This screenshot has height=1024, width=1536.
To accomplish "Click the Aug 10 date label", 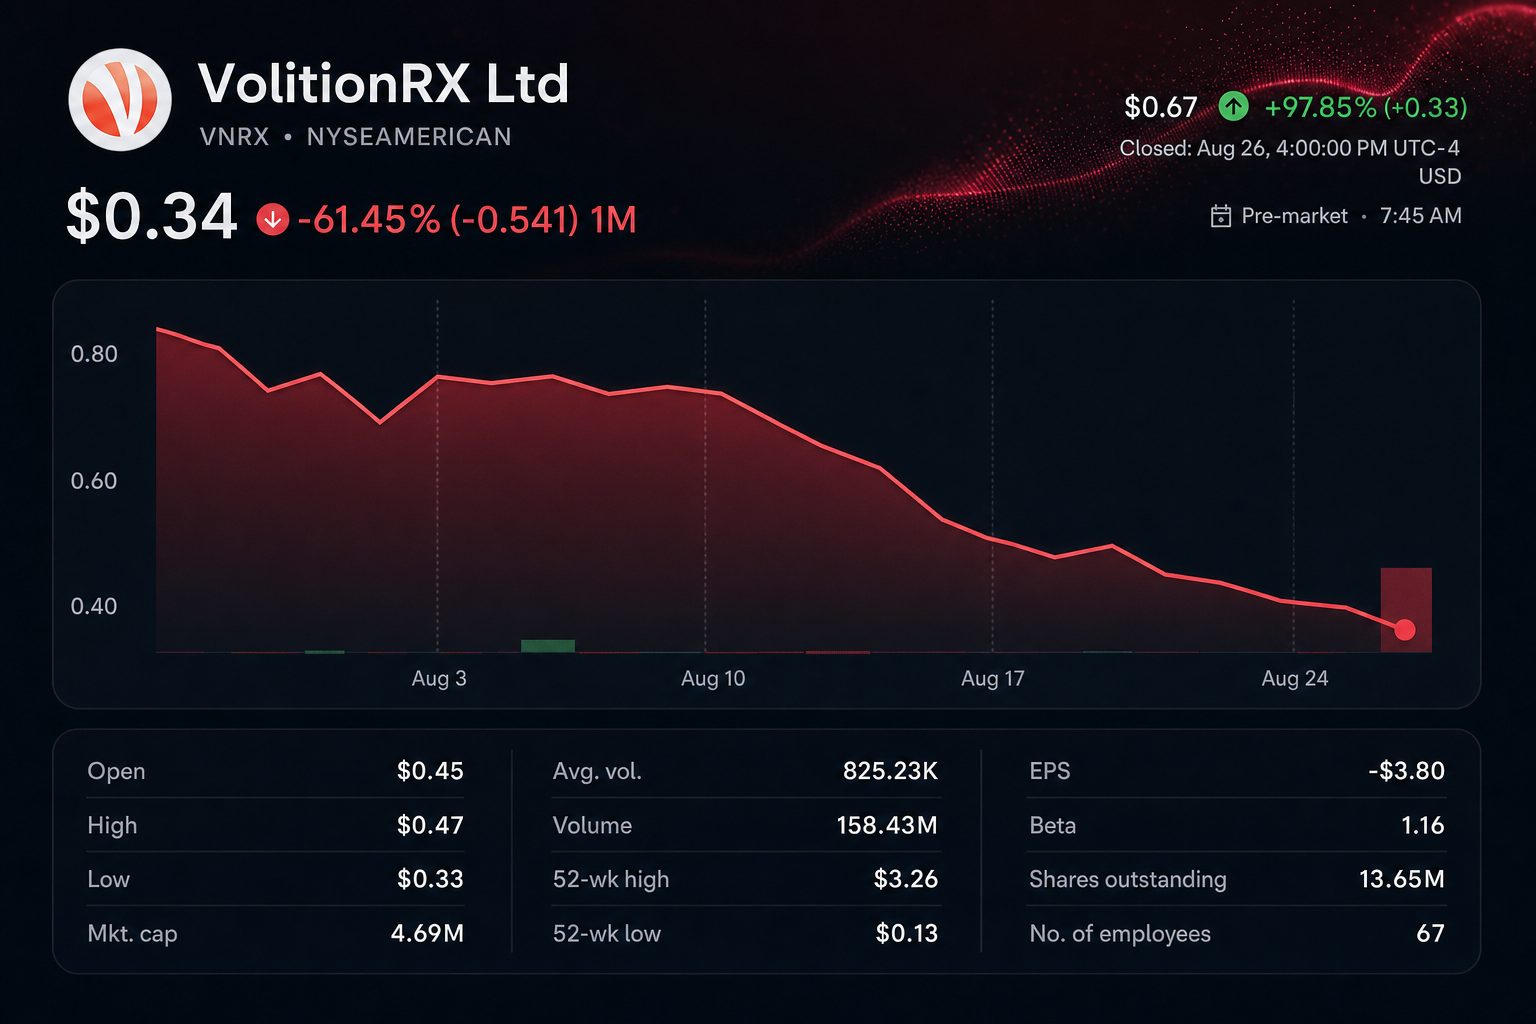I will [713, 678].
